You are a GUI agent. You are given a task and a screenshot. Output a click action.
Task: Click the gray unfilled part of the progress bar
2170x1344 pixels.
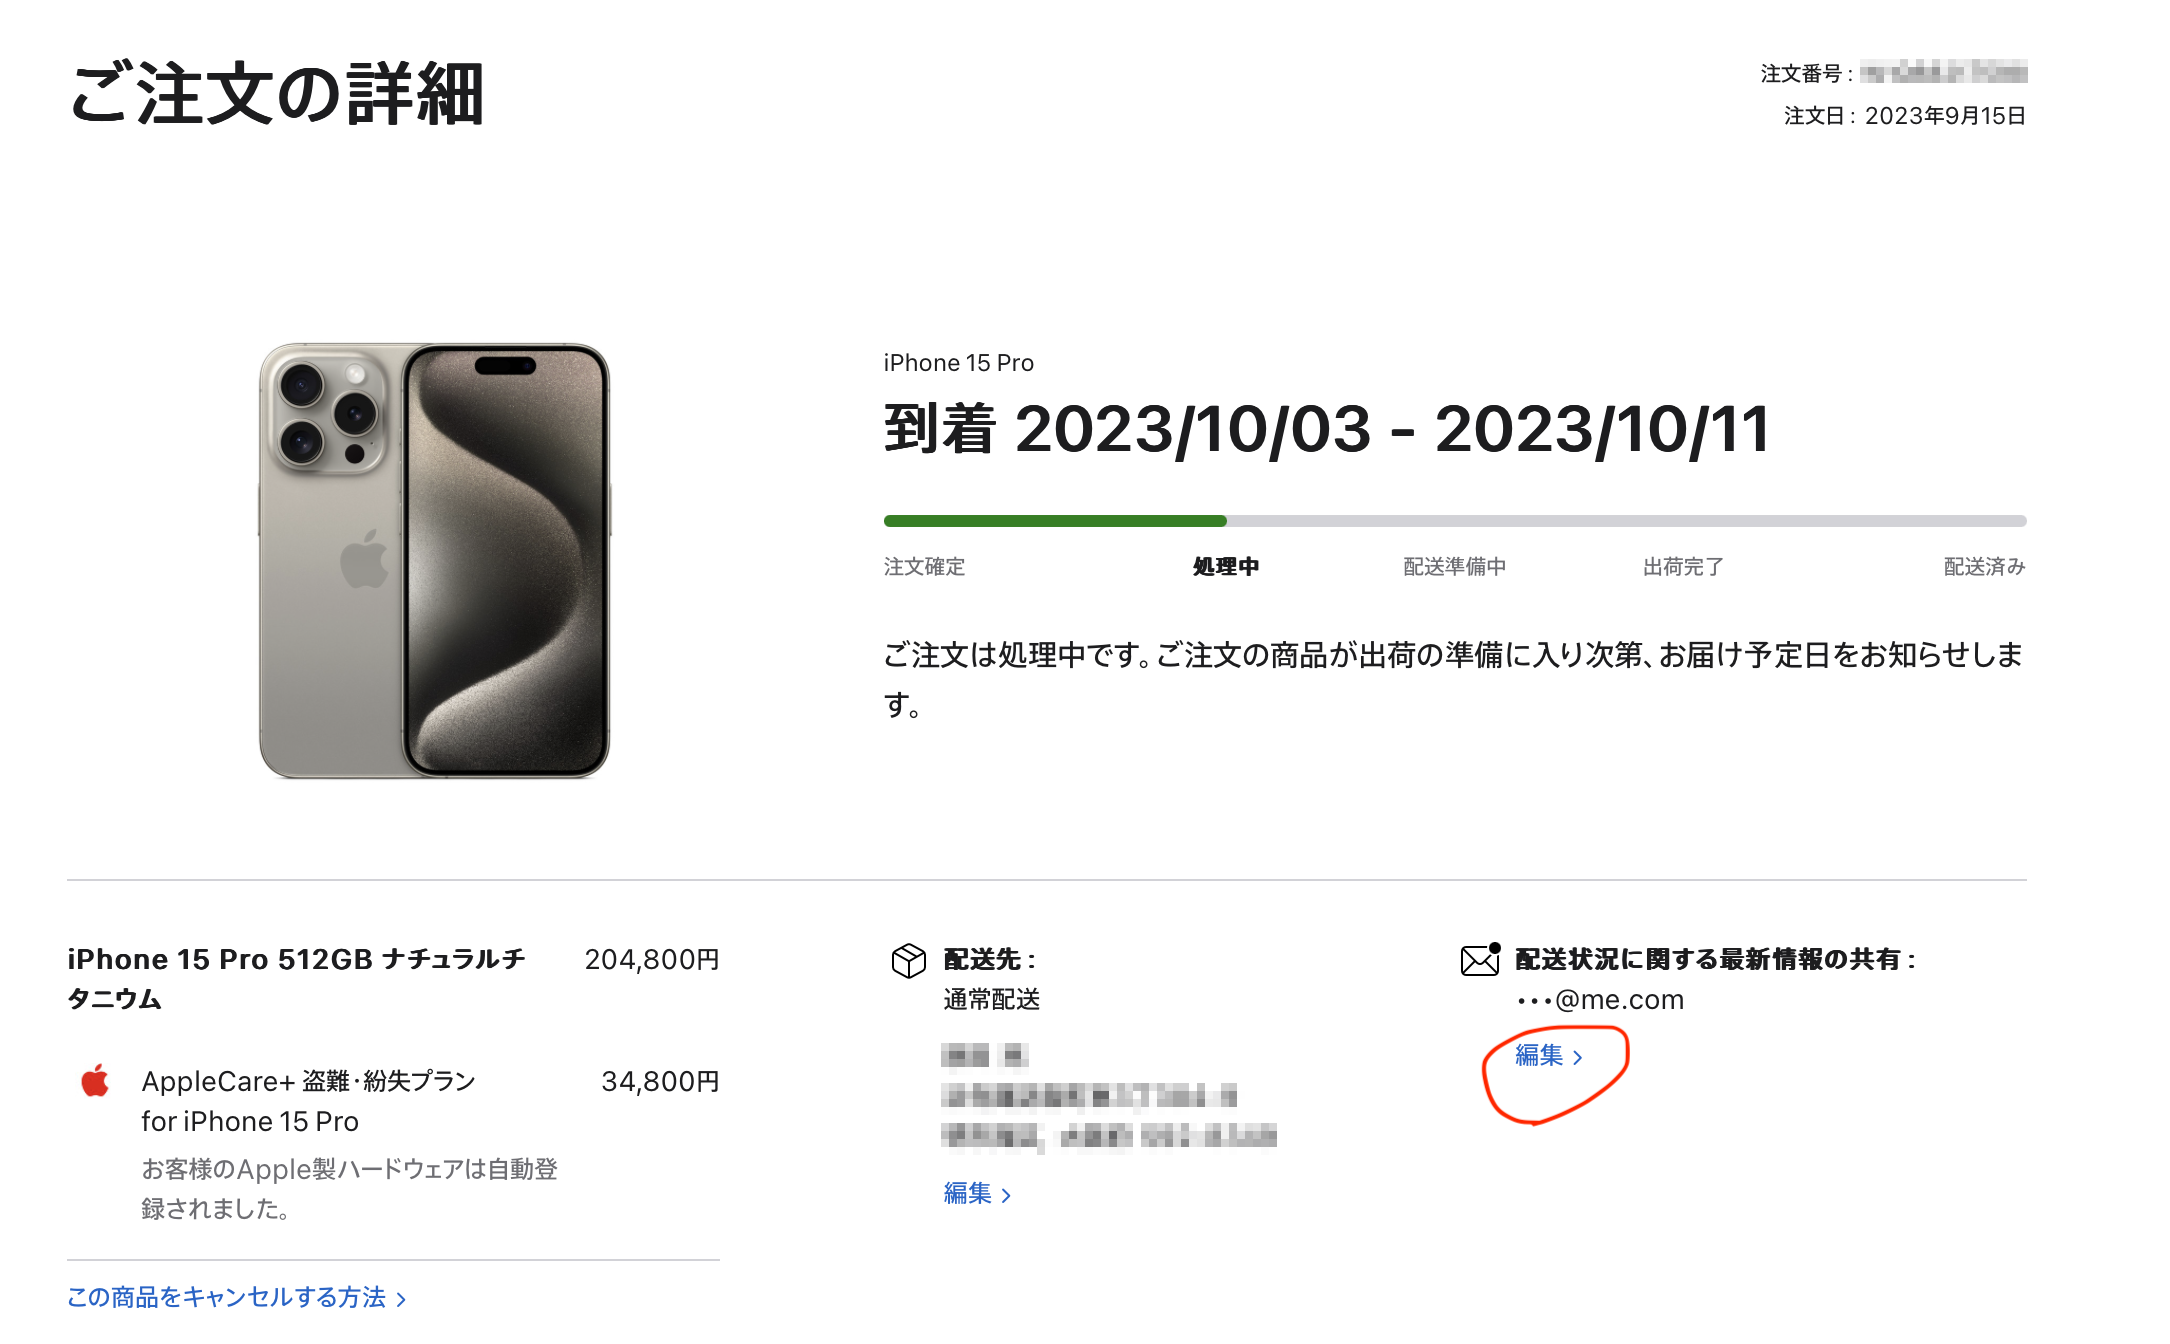(x=1627, y=521)
